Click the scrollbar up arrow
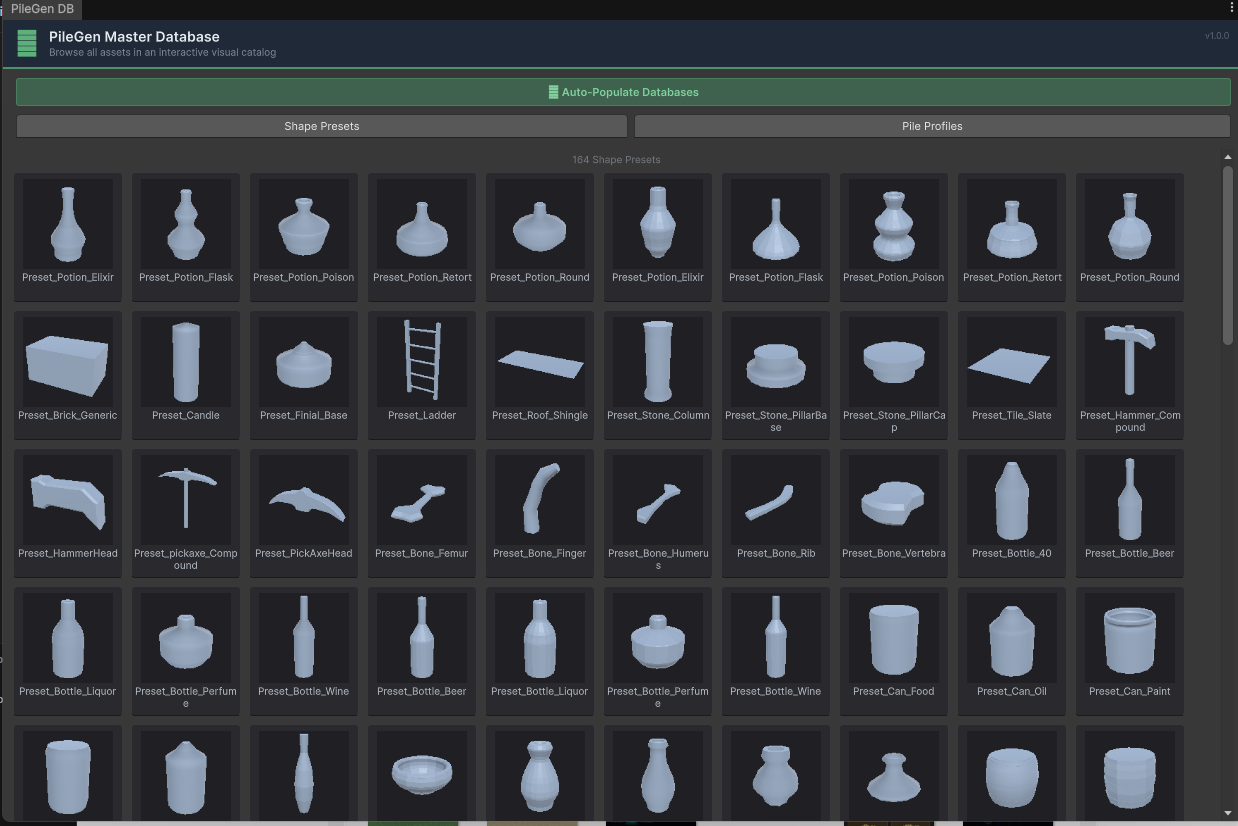The width and height of the screenshot is (1238, 826). [x=1228, y=157]
